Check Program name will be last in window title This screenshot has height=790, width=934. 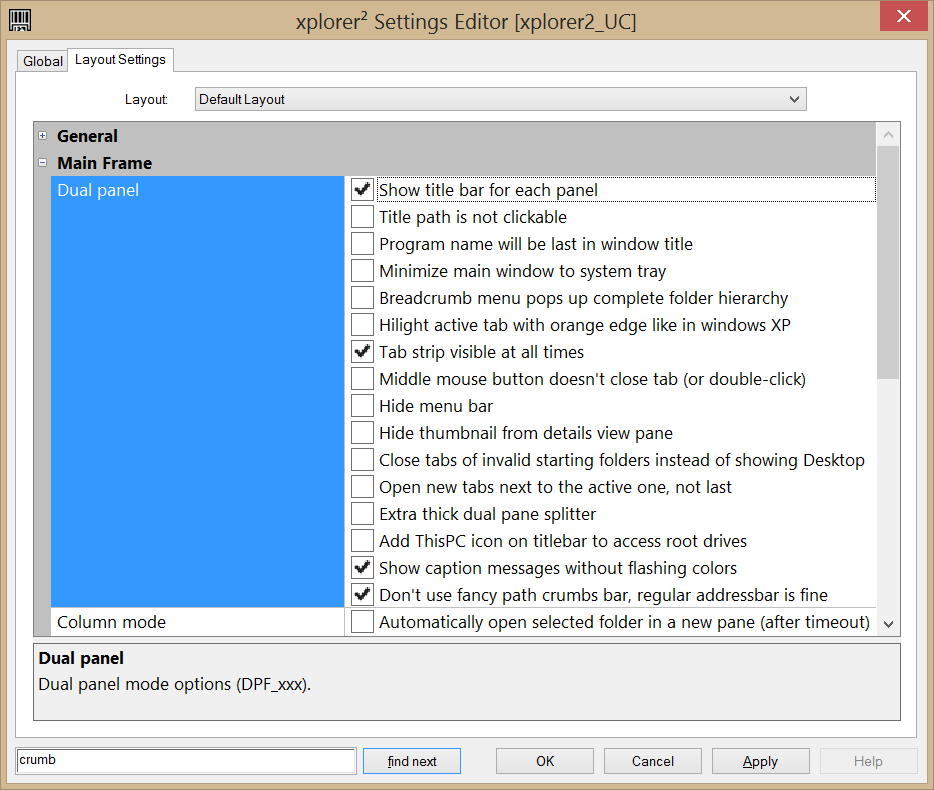tap(362, 244)
